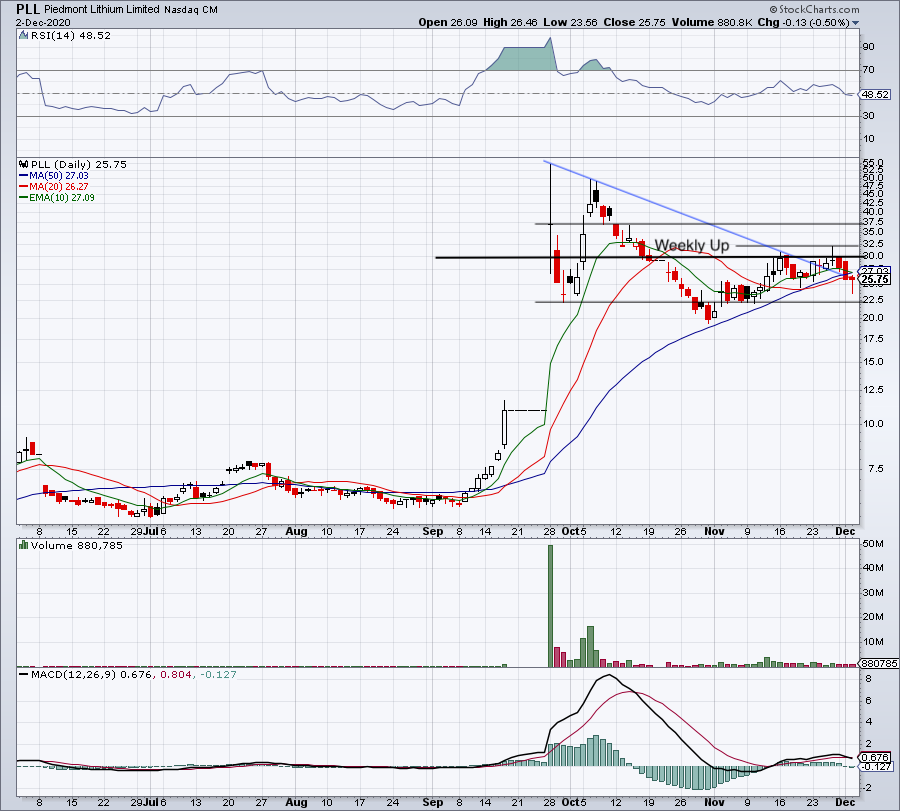Click the Chg -0.13 (-0.50%) value

point(804,22)
